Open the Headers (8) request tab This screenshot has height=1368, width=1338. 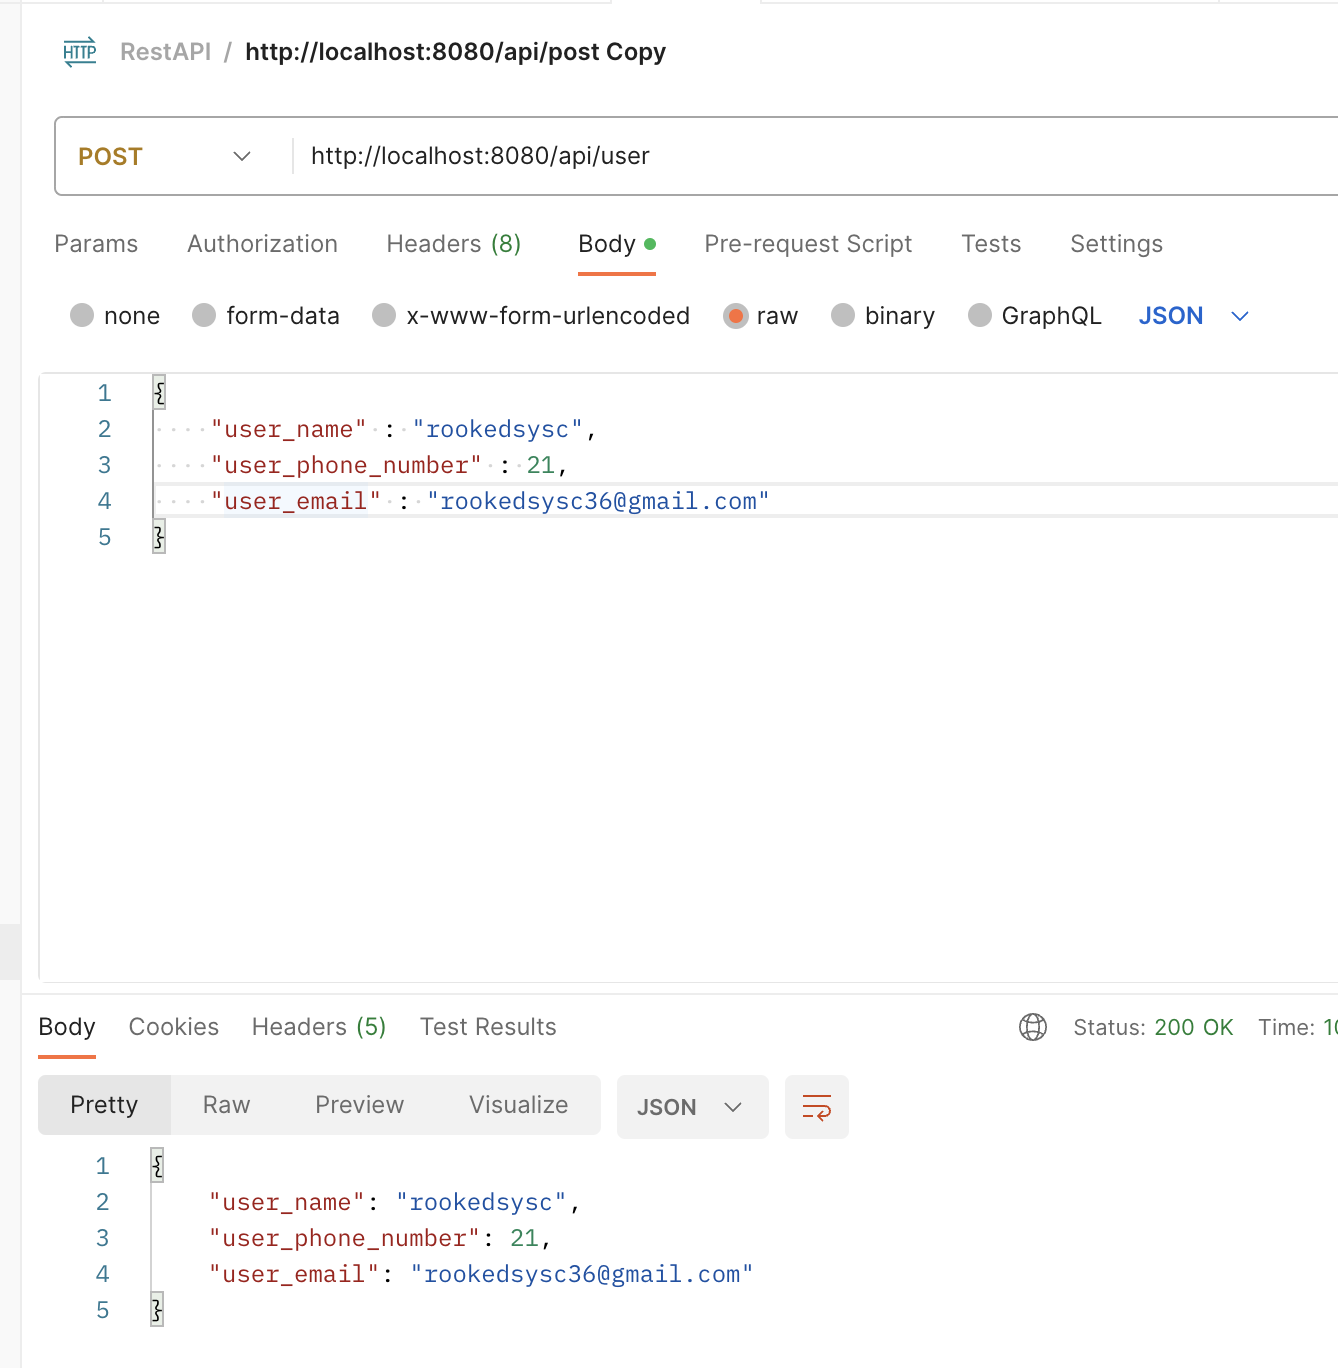(453, 244)
